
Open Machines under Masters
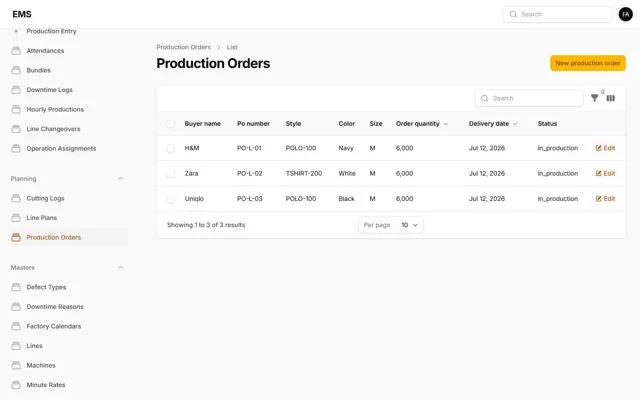tap(41, 366)
